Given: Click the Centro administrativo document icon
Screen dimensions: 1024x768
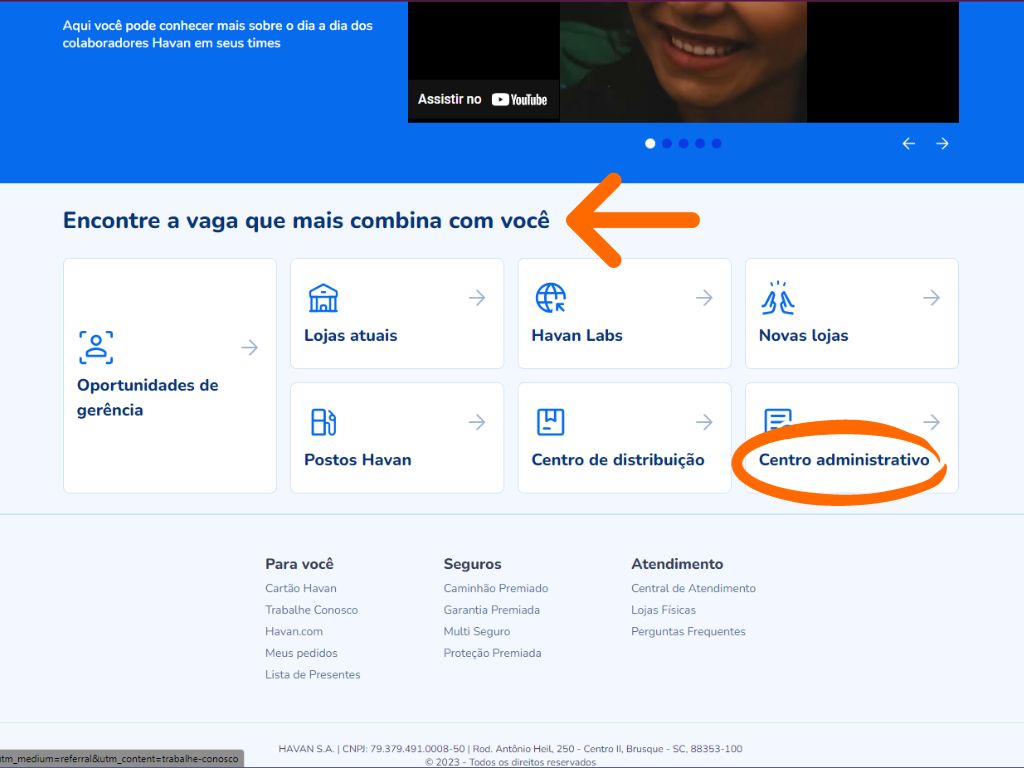Looking at the screenshot, I should coord(778,419).
